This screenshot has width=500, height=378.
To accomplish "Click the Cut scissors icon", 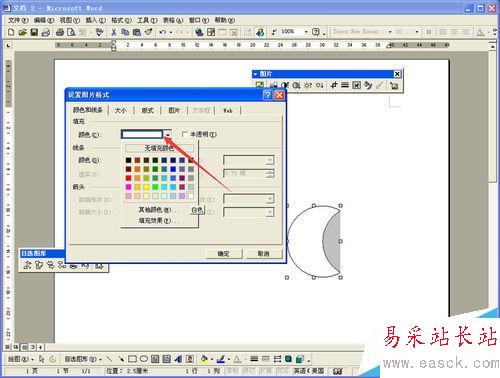I will point(113,32).
